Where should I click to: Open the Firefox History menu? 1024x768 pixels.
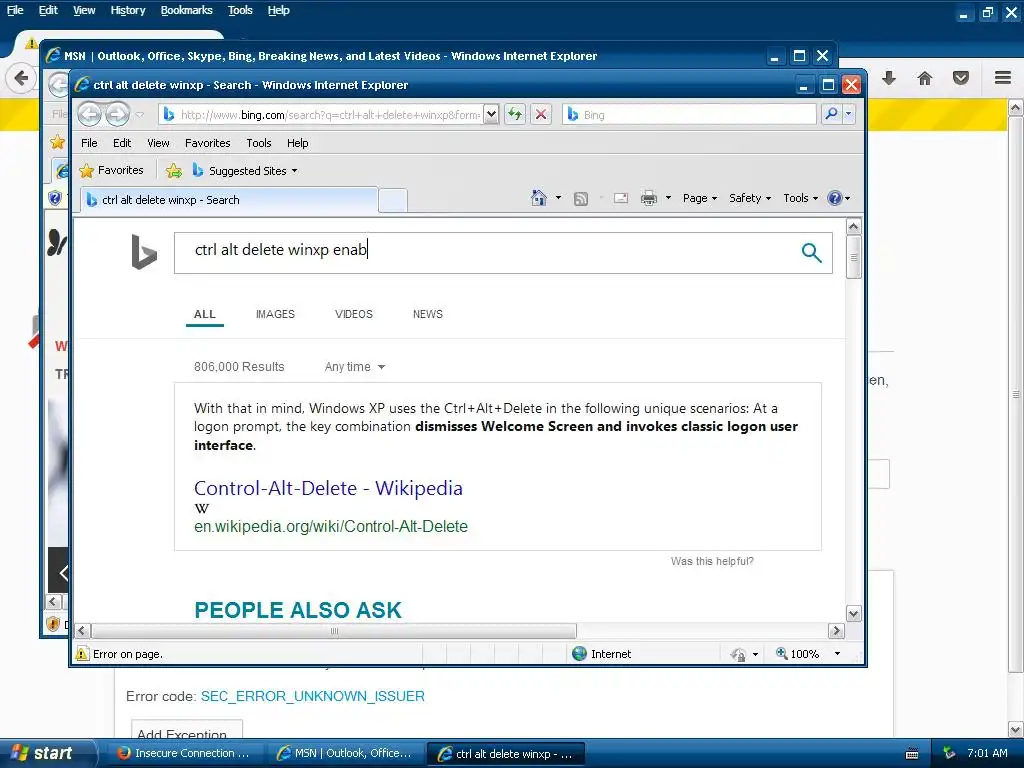click(127, 10)
